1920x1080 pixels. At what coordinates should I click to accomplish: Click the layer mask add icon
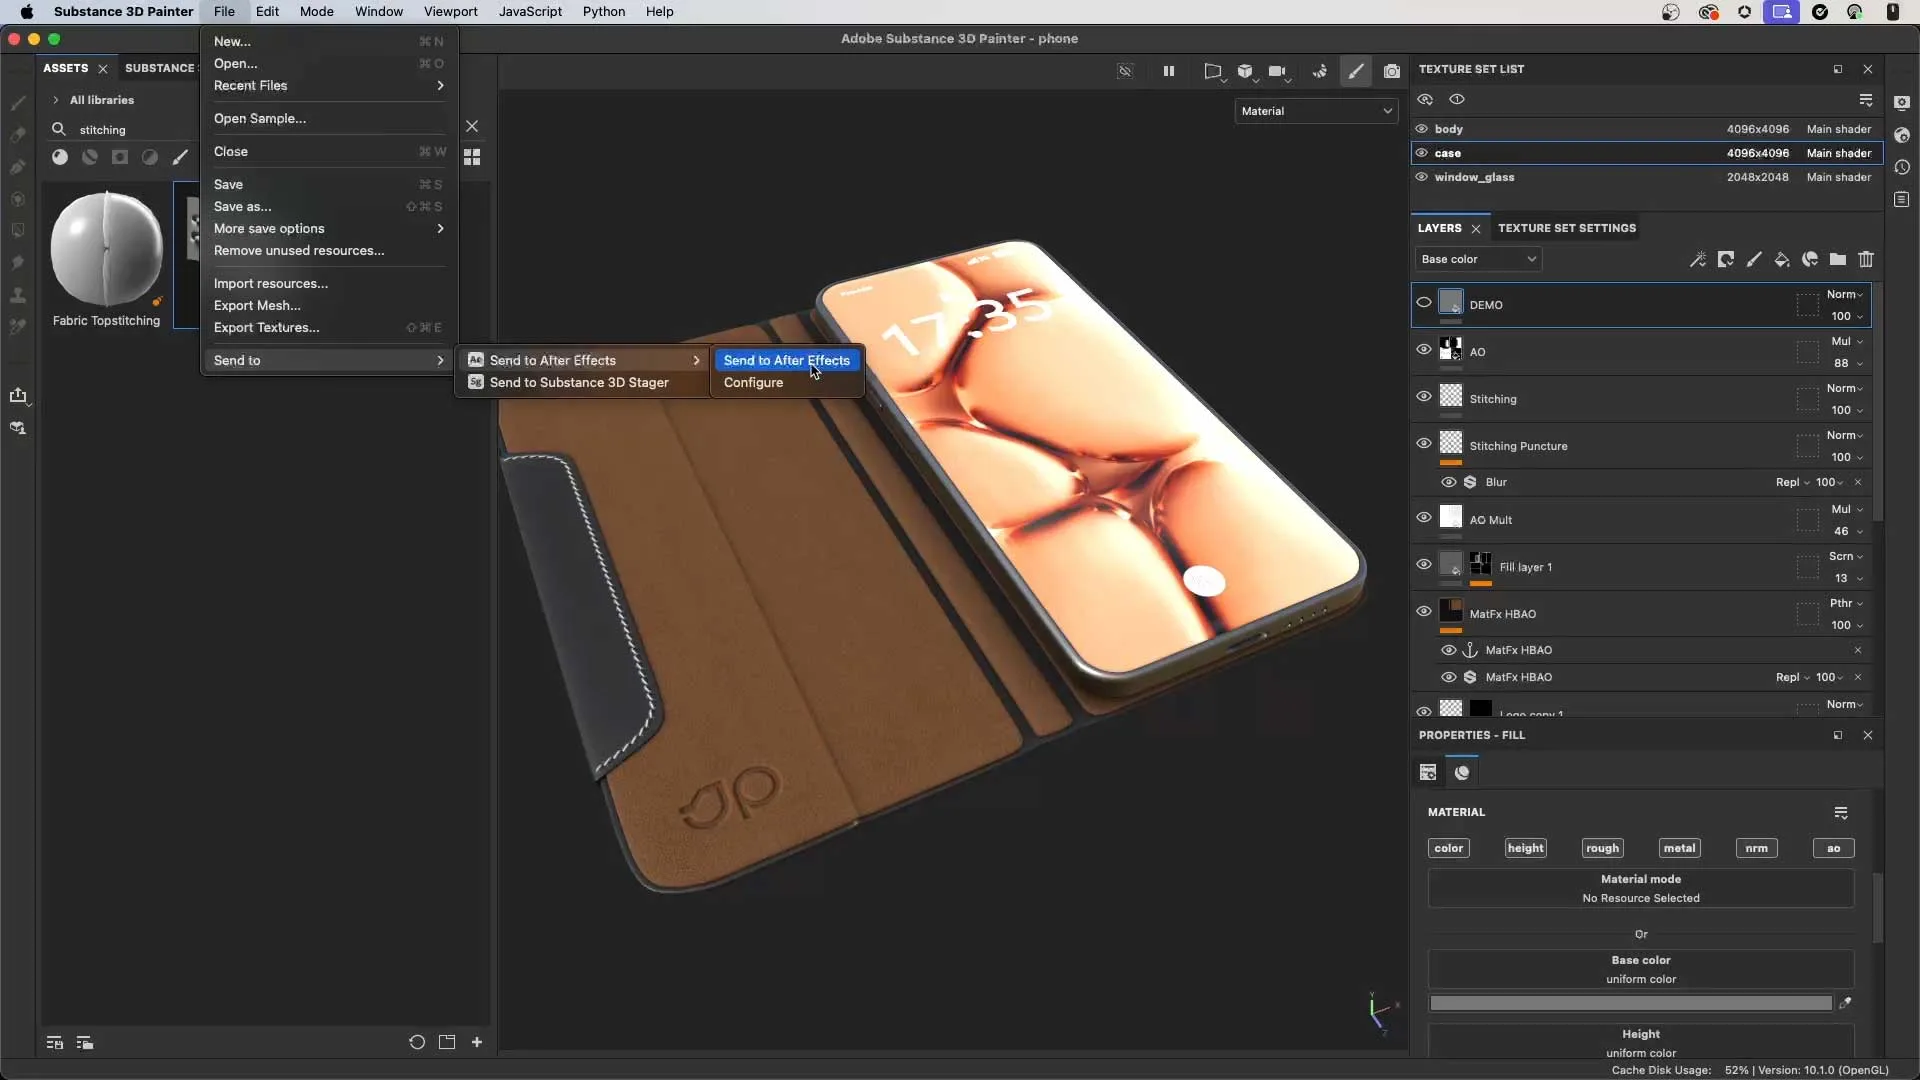[x=1726, y=258]
